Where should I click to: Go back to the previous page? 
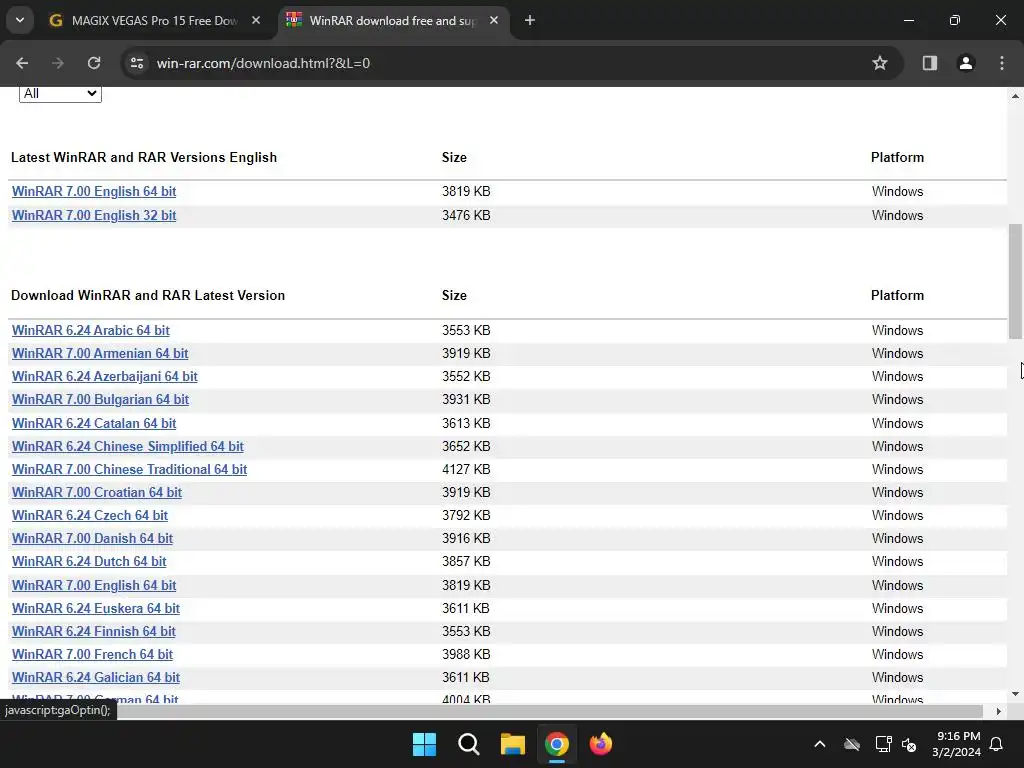22,63
